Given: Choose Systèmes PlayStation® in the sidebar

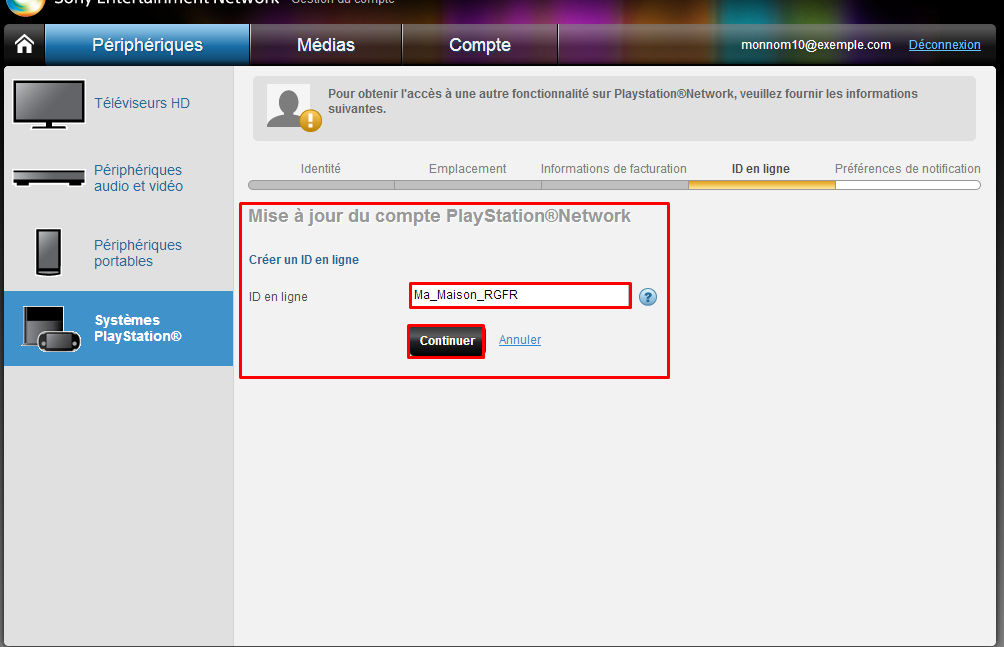Looking at the screenshot, I should [x=138, y=328].
